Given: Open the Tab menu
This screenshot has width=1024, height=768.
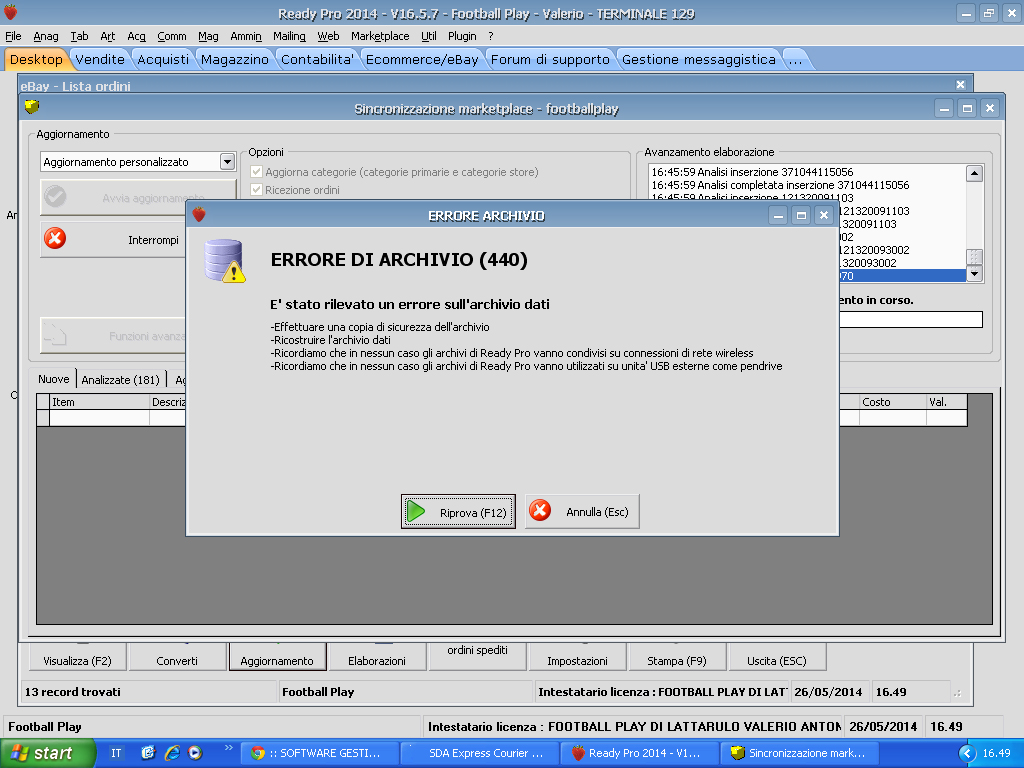Looking at the screenshot, I should coord(79,36).
